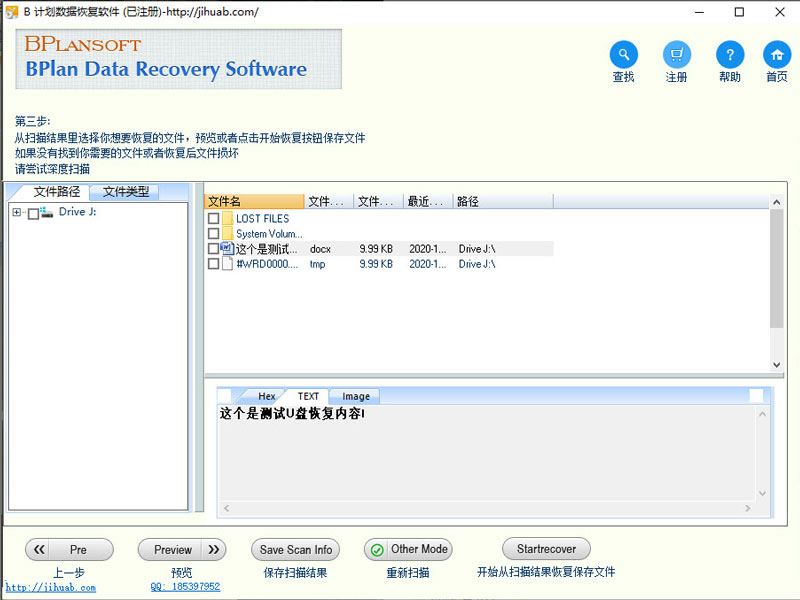The image size is (800, 600).
Task: Open the Hex preview tab
Action: point(266,396)
